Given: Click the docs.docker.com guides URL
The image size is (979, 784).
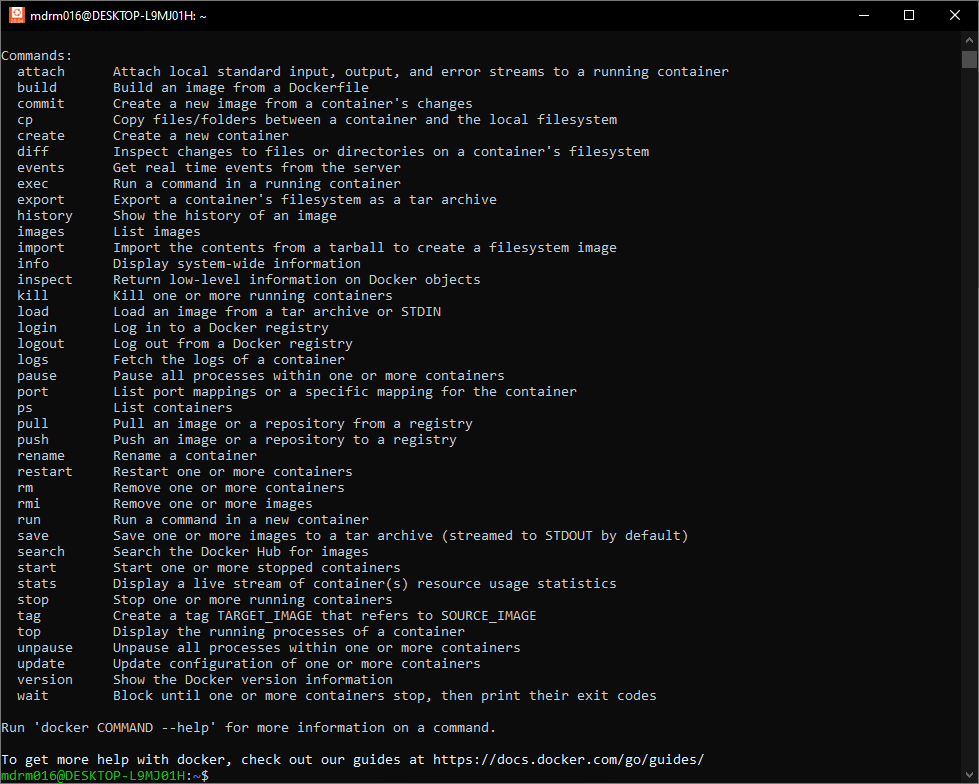Looking at the screenshot, I should pyautogui.click(x=568, y=760).
